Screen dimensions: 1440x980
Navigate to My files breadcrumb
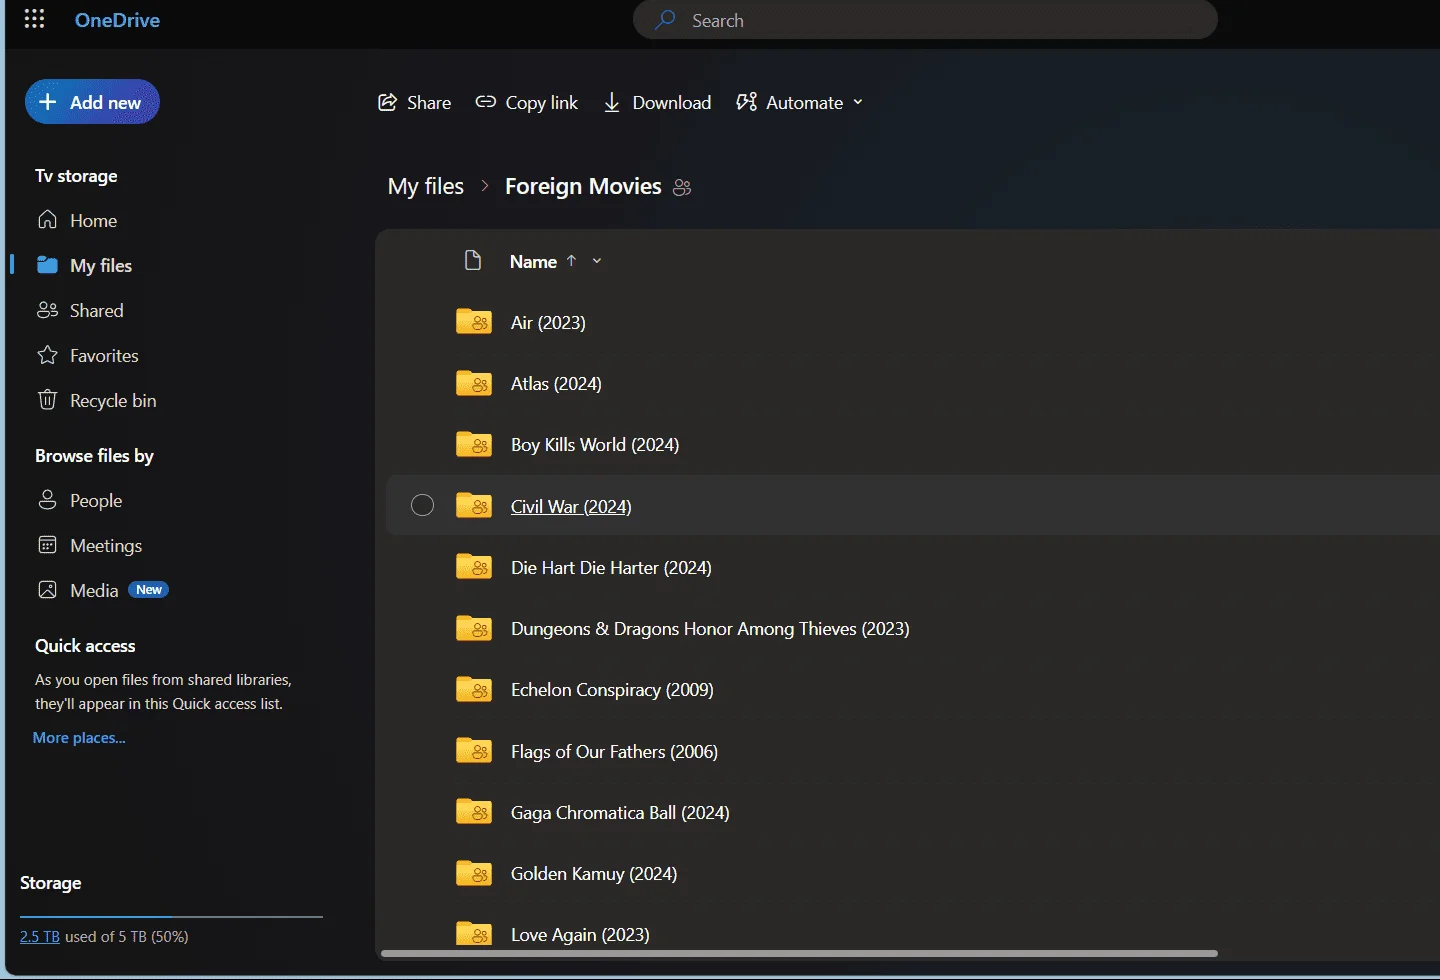point(426,186)
